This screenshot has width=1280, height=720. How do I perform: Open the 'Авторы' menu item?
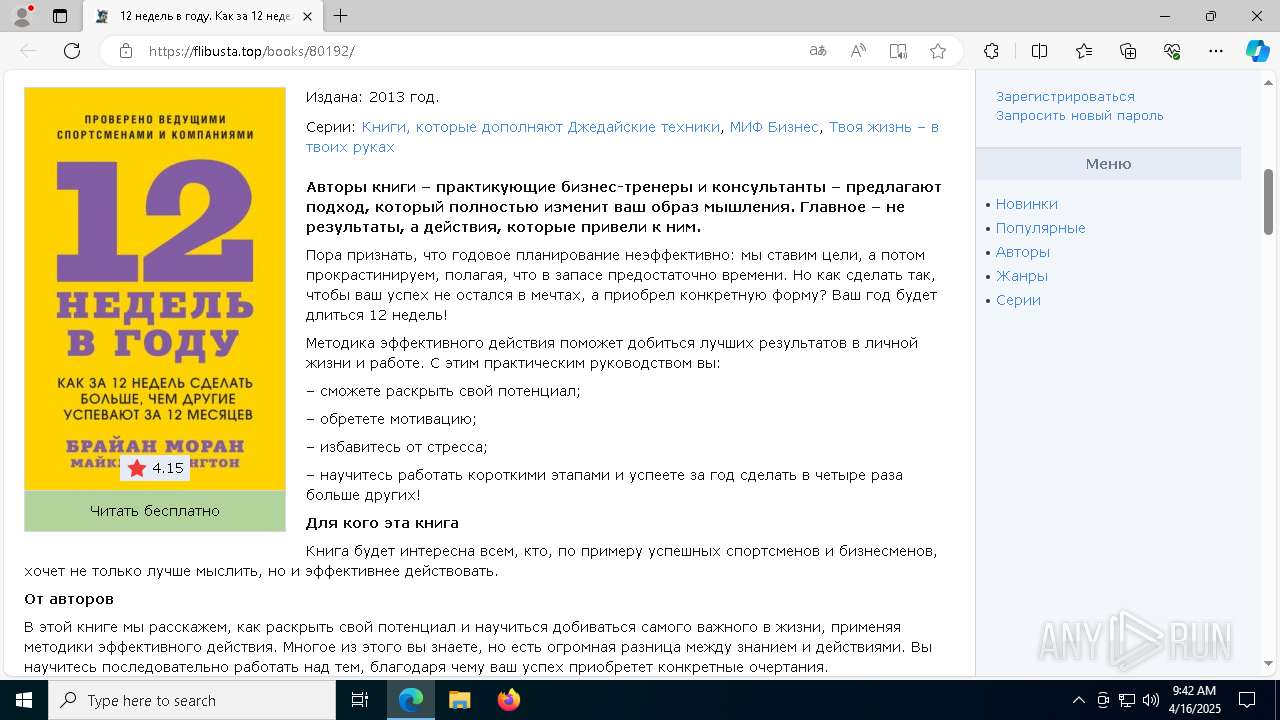click(1023, 252)
